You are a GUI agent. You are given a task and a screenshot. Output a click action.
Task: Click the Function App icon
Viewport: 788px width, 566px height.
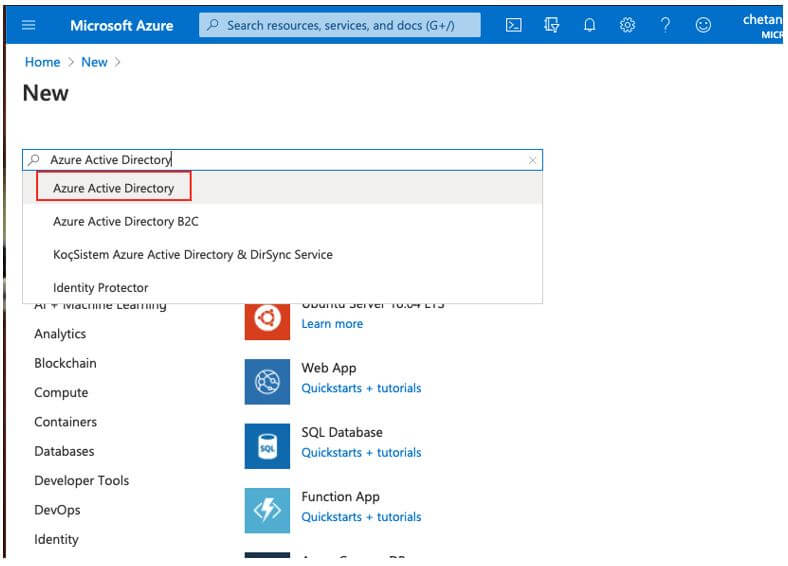(267, 511)
